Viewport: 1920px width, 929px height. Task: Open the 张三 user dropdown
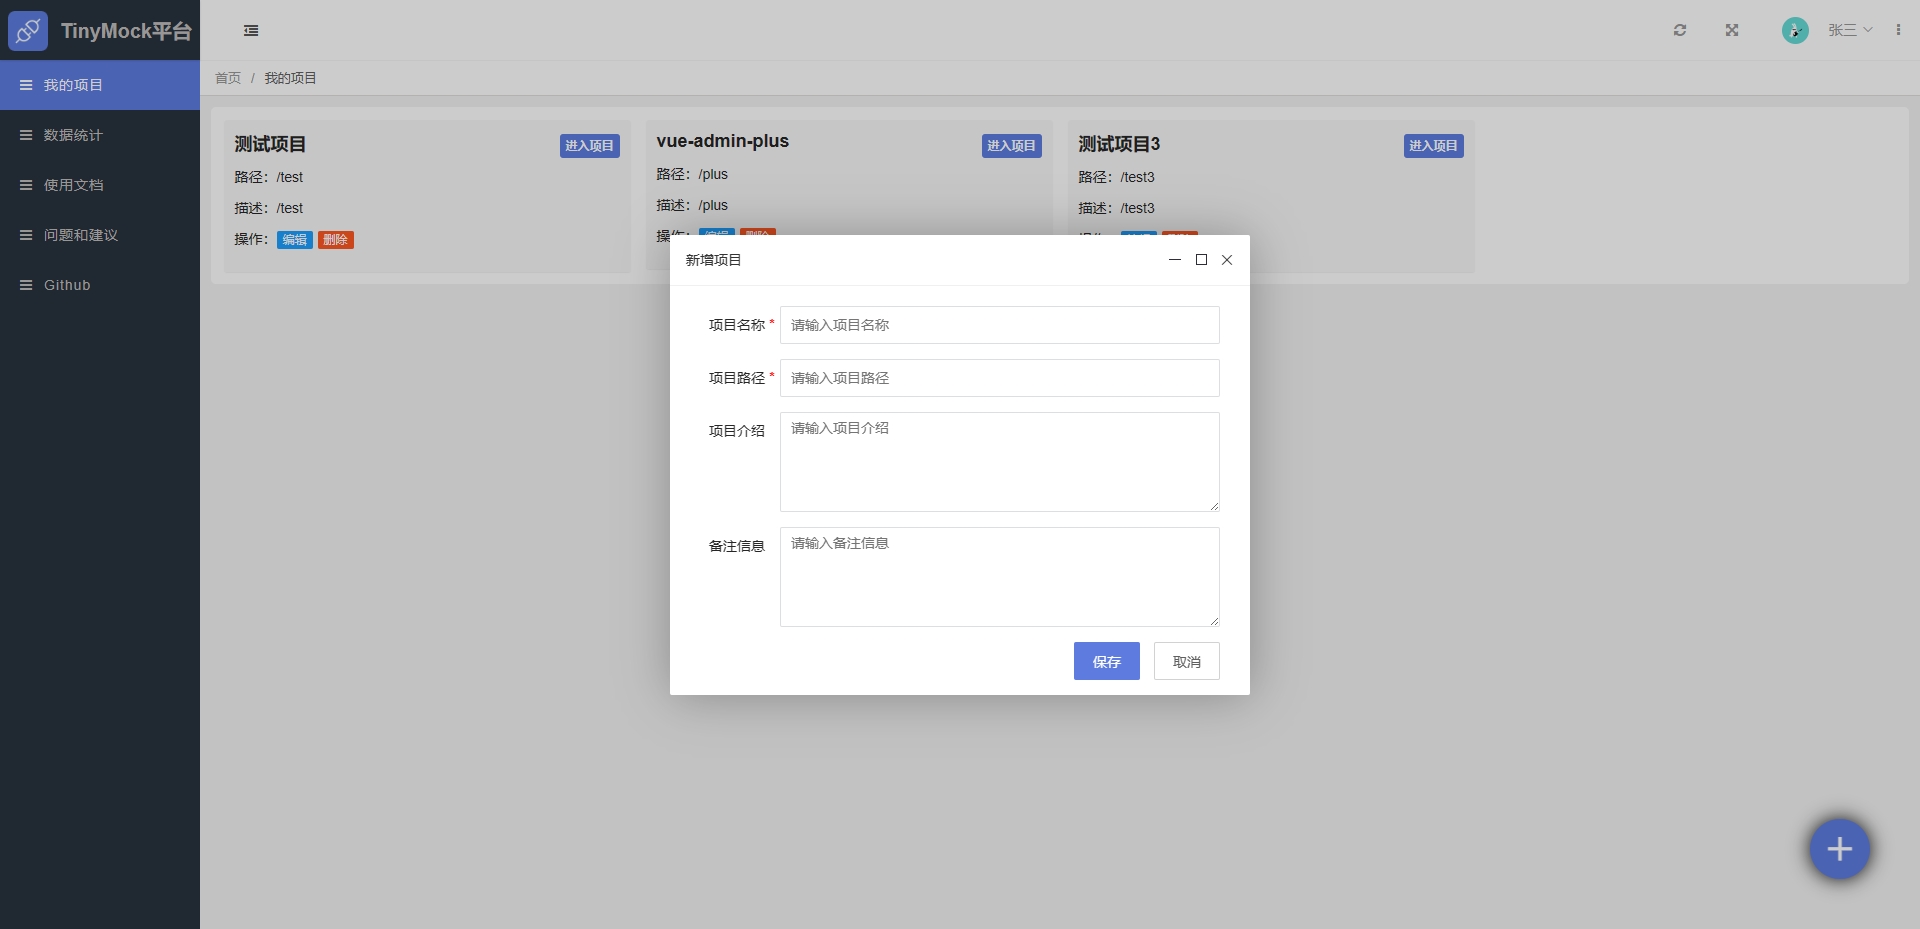coord(1850,30)
